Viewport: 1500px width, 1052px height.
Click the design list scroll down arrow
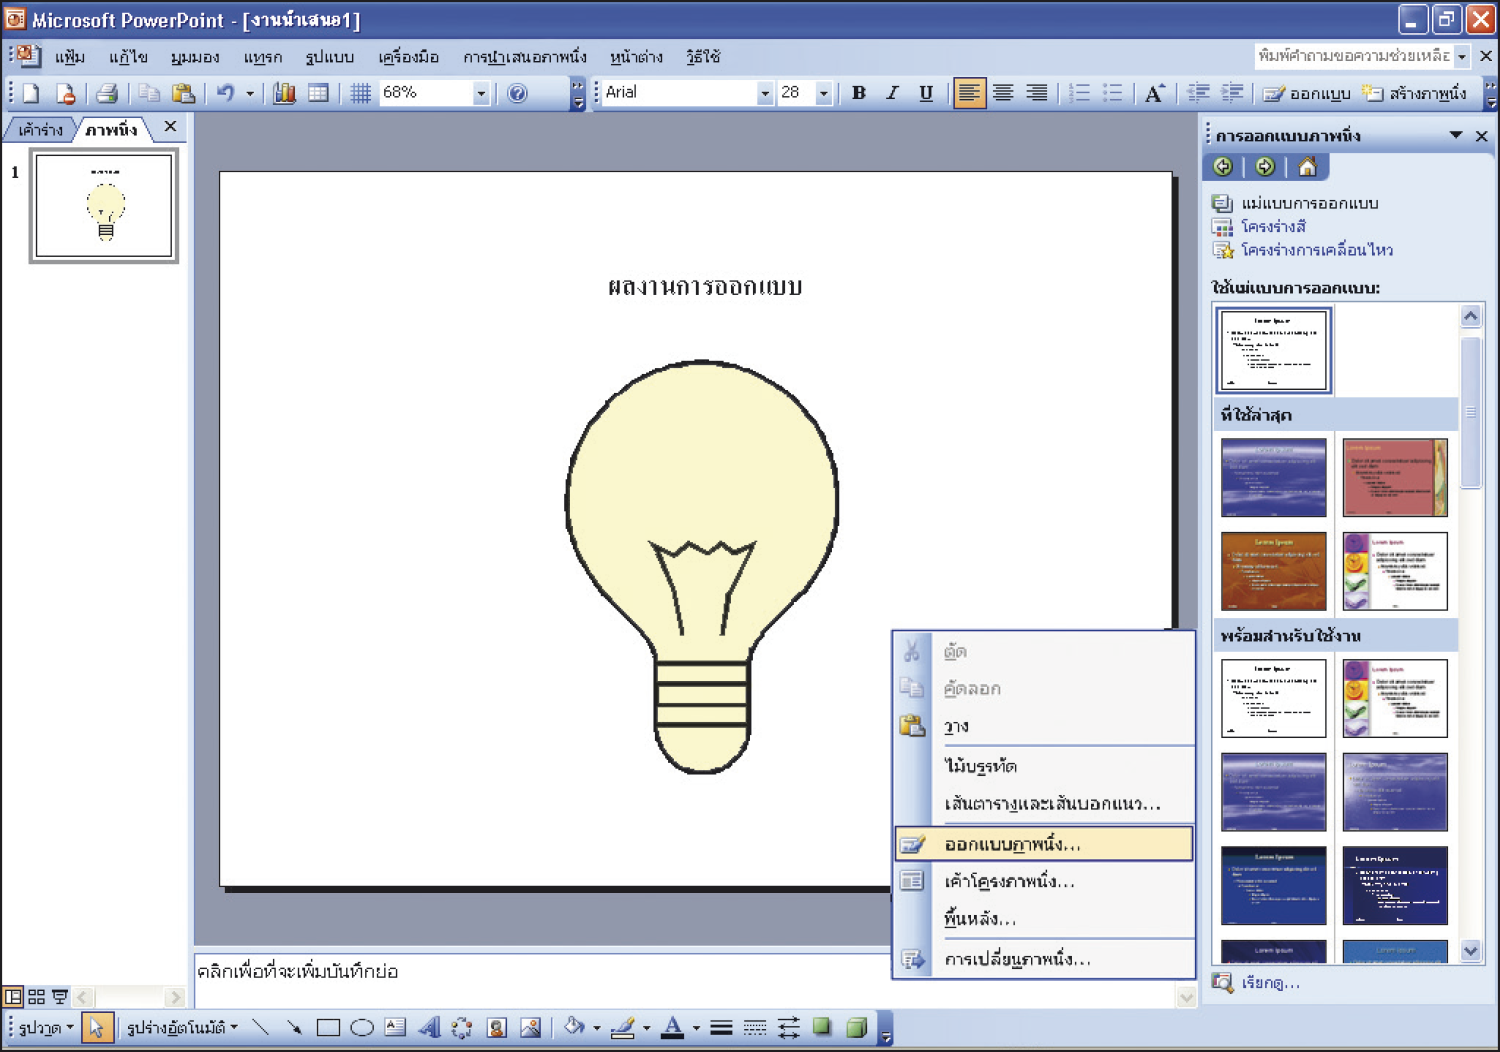[1470, 950]
